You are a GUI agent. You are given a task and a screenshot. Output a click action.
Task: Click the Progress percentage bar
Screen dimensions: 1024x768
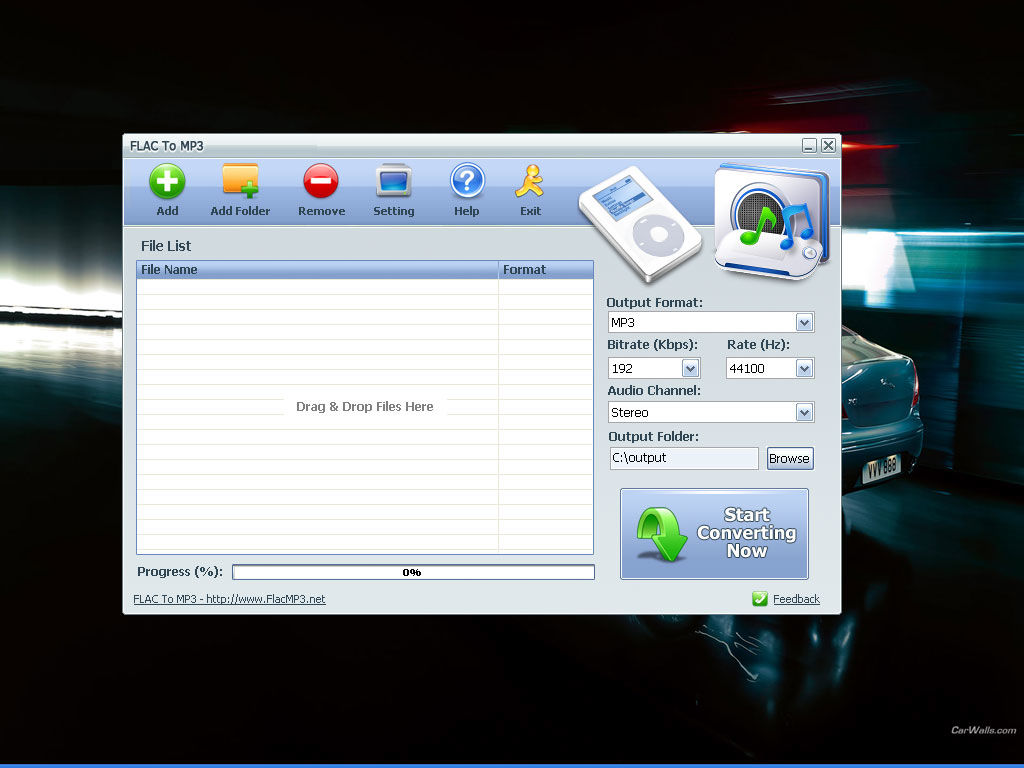point(413,572)
